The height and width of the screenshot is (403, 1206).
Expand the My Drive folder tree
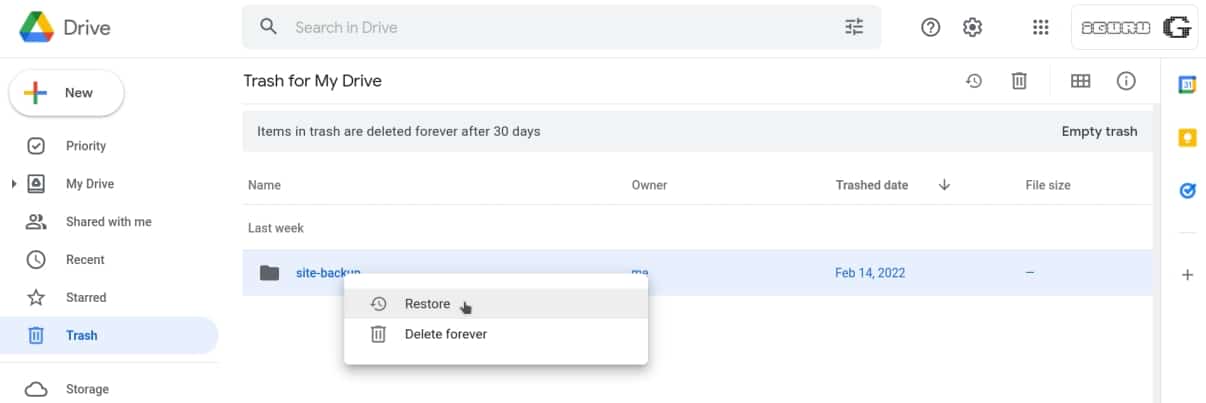click(x=14, y=184)
